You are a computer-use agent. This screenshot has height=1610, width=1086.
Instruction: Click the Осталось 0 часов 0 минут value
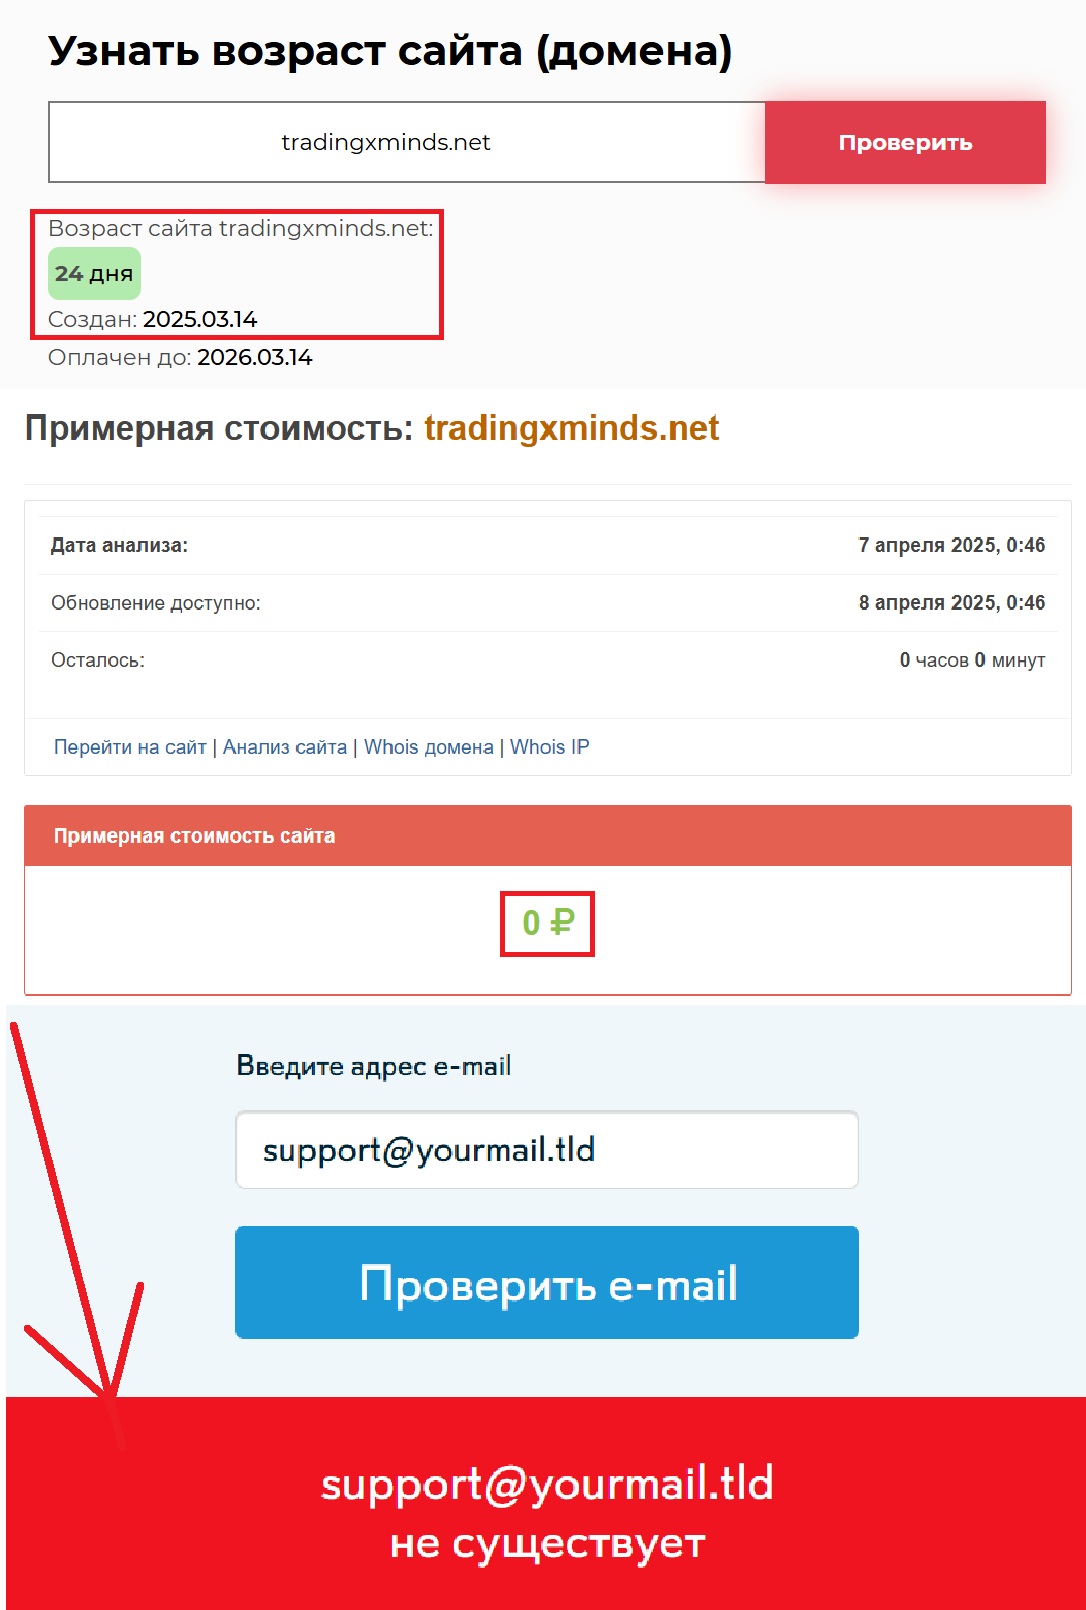point(972,660)
